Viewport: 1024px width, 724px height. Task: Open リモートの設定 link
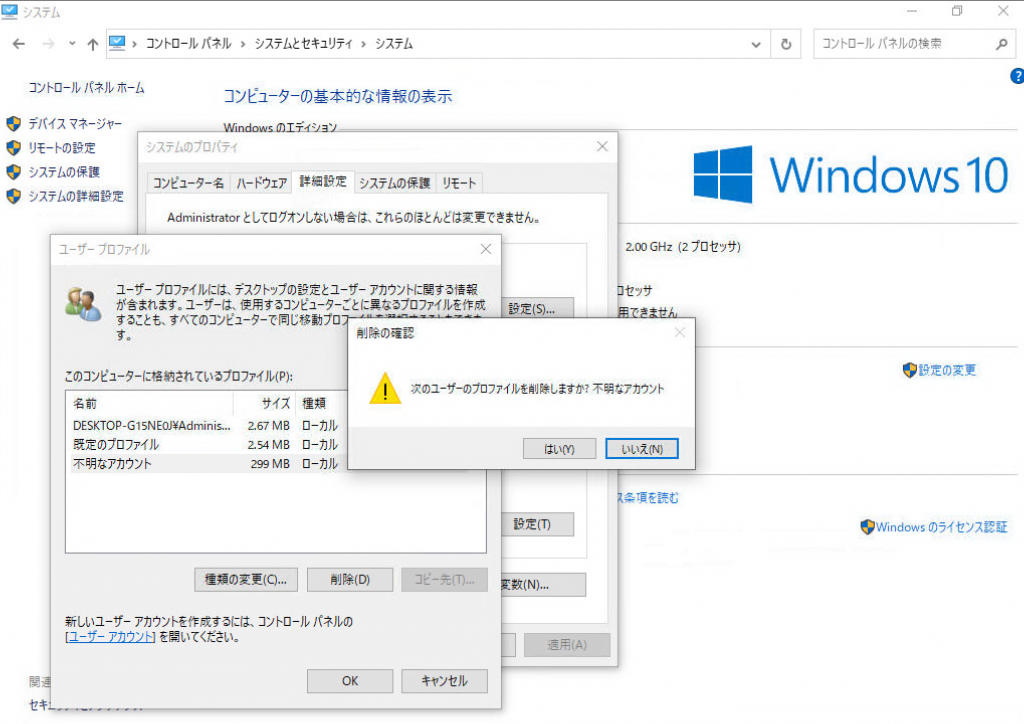(61, 148)
